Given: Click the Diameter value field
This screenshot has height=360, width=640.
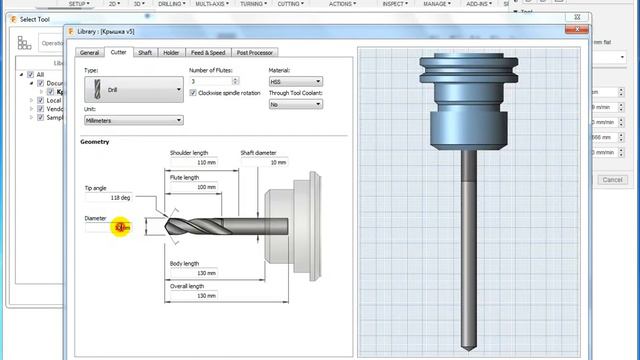Looking at the screenshot, I should pyautogui.click(x=108, y=228).
